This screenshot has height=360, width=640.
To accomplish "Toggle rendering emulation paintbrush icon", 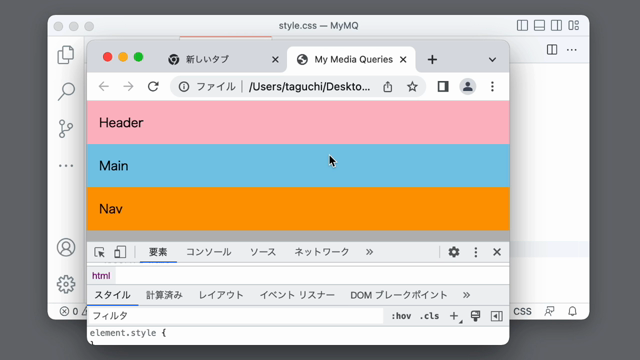I will 476,316.
